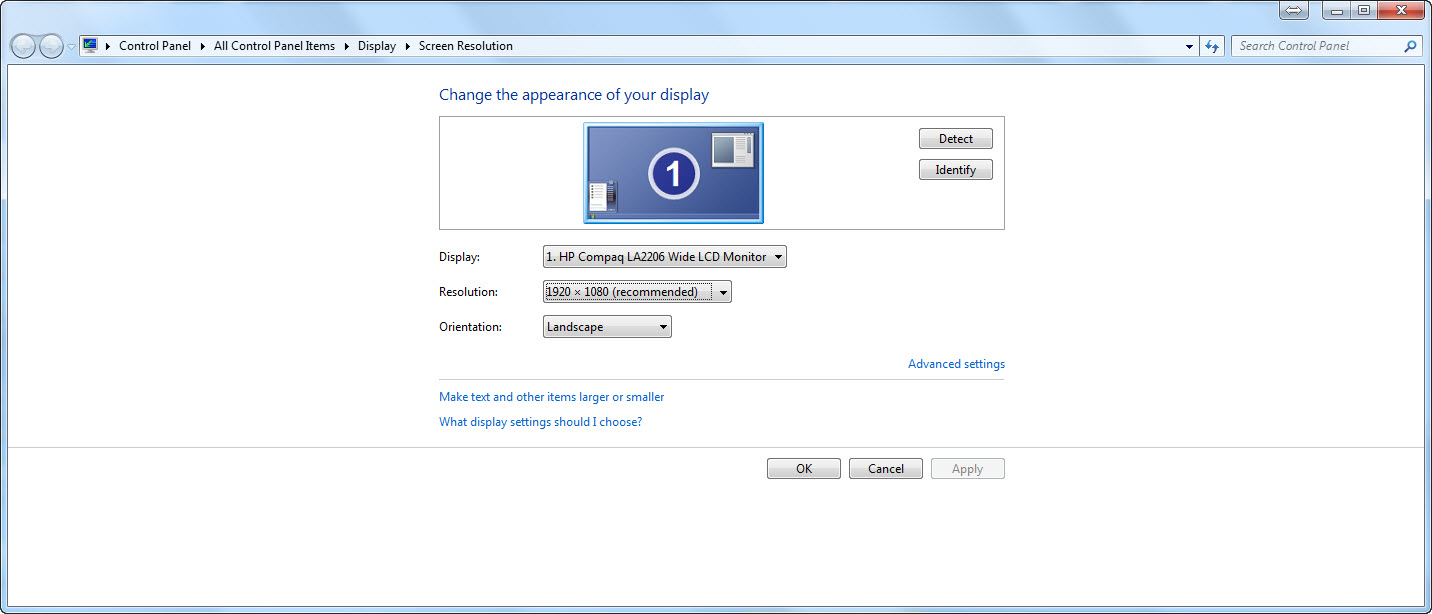Refresh the Control Panel page

(1212, 46)
